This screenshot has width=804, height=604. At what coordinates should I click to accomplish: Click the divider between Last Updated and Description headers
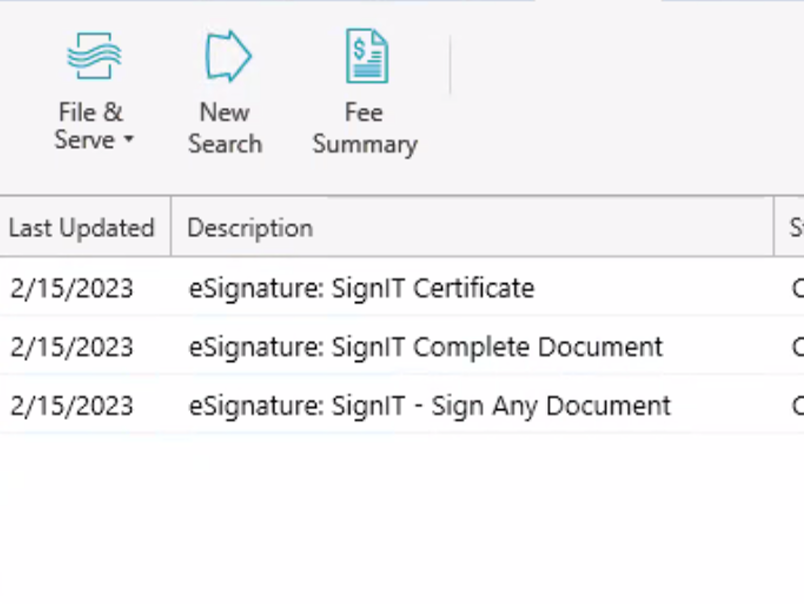click(171, 228)
